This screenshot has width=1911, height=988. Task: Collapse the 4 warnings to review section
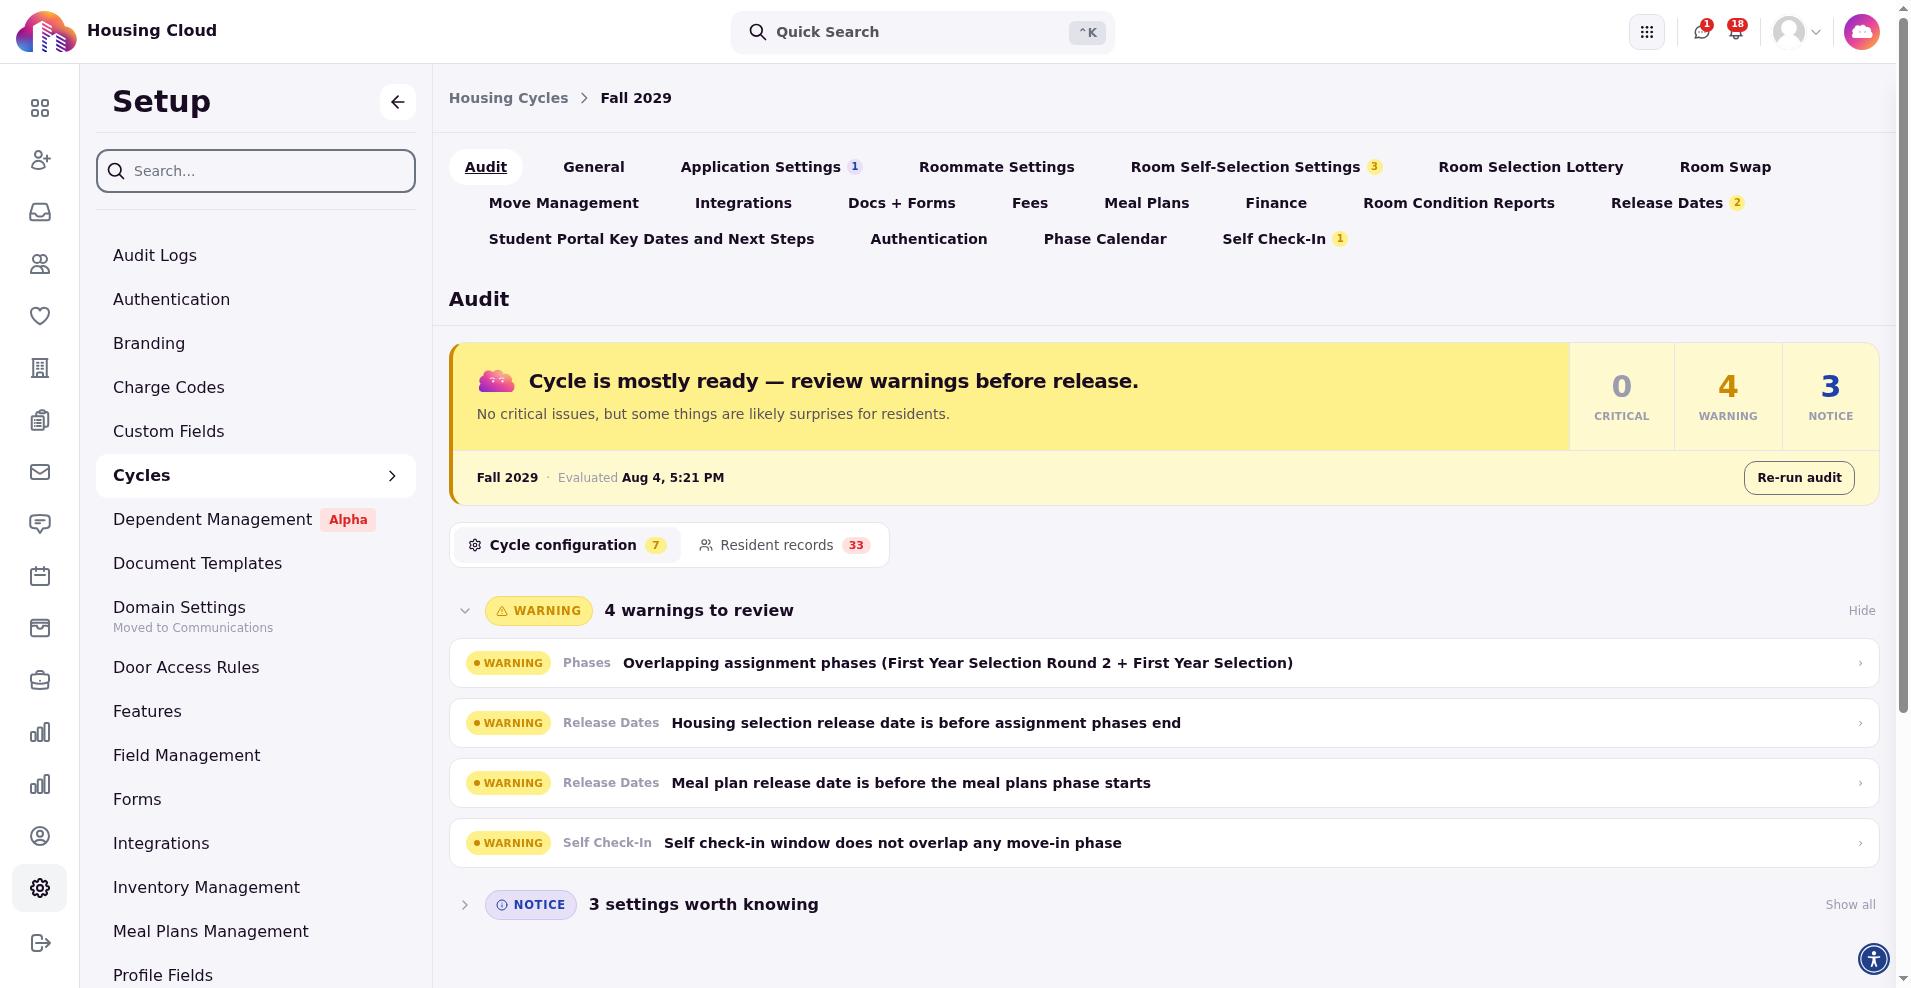(x=465, y=611)
